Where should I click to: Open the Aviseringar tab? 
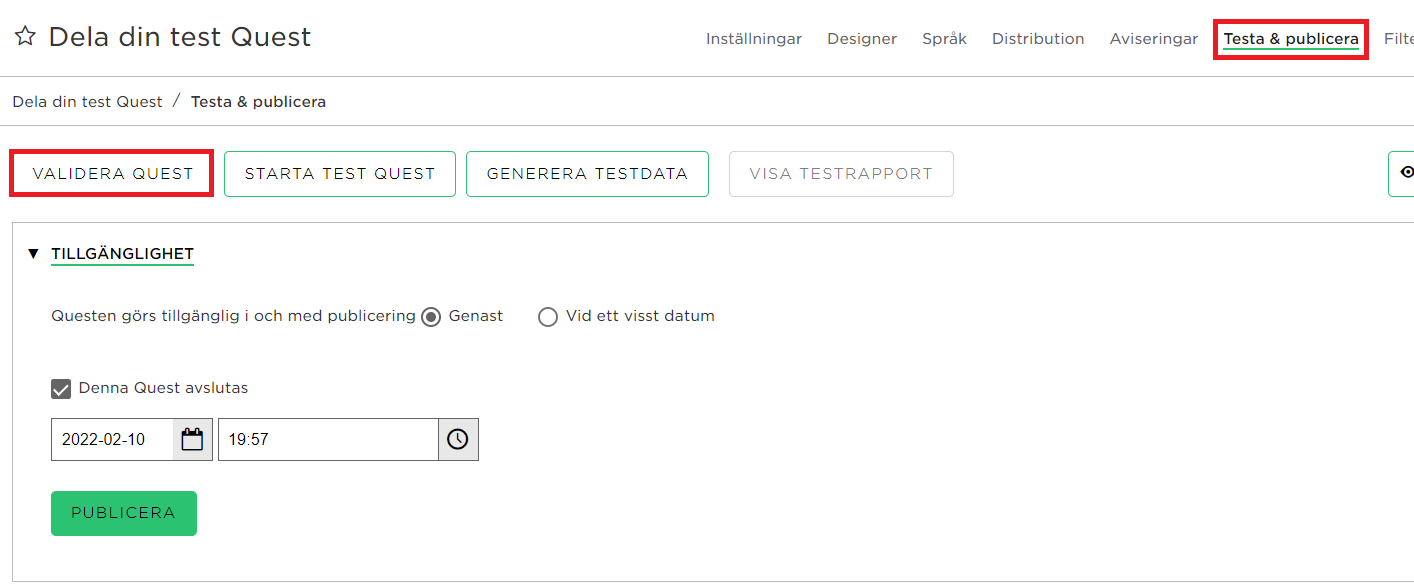click(1154, 39)
